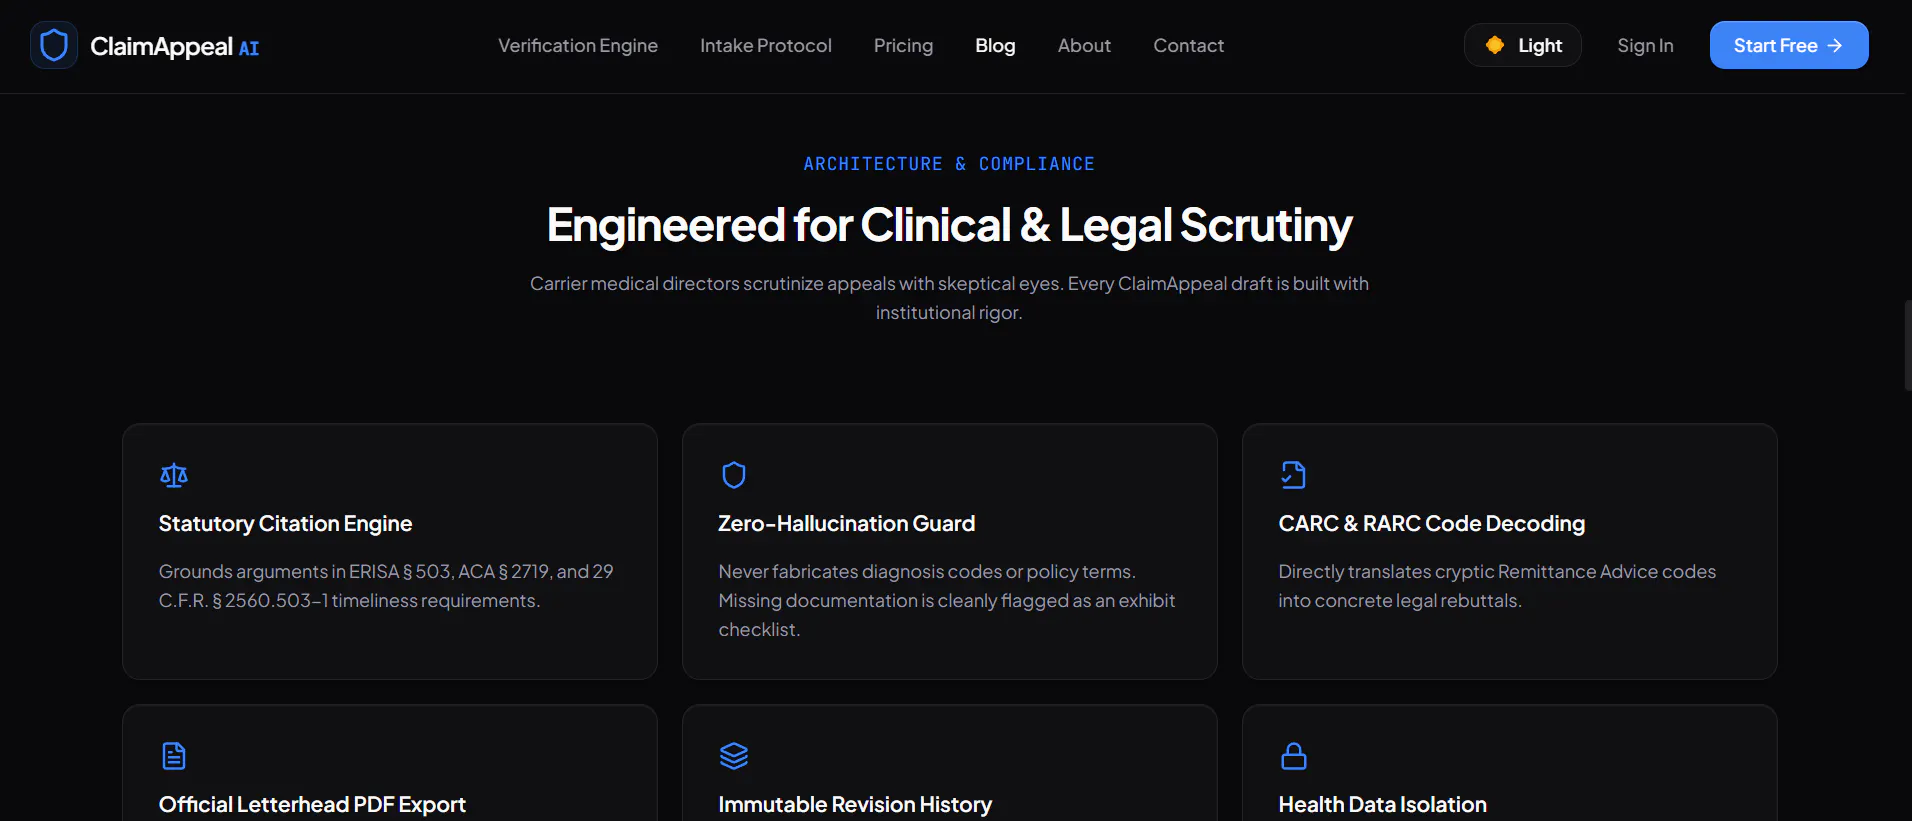Click the sun icon in the theme toggle
Image resolution: width=1912 pixels, height=821 pixels.
pos(1495,45)
